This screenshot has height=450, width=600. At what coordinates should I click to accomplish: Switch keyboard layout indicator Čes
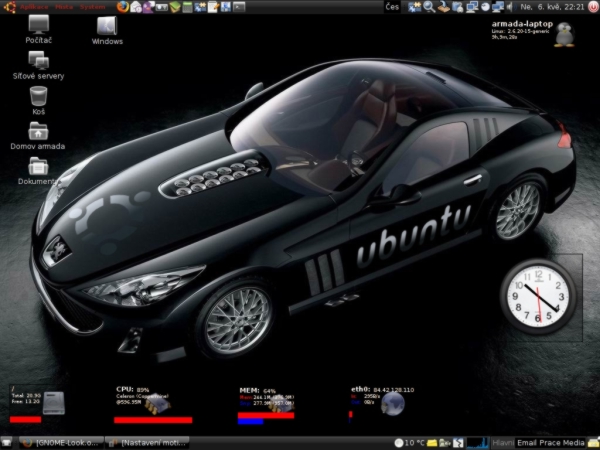coord(392,7)
